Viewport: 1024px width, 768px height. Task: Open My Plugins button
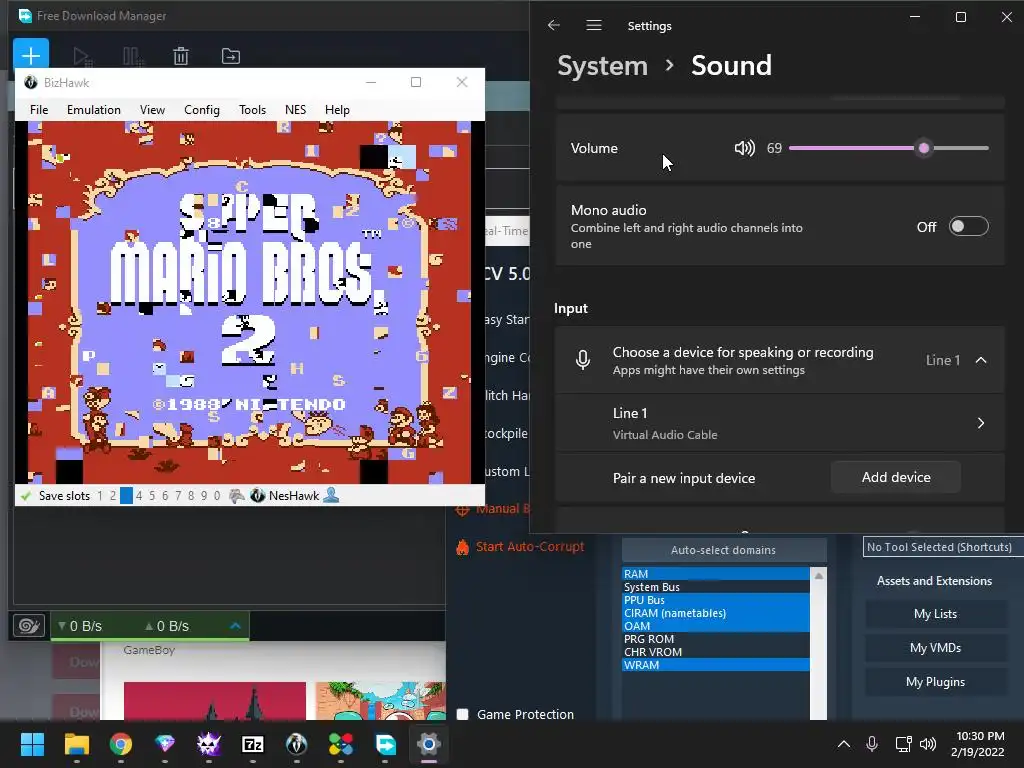pyautogui.click(x=935, y=682)
